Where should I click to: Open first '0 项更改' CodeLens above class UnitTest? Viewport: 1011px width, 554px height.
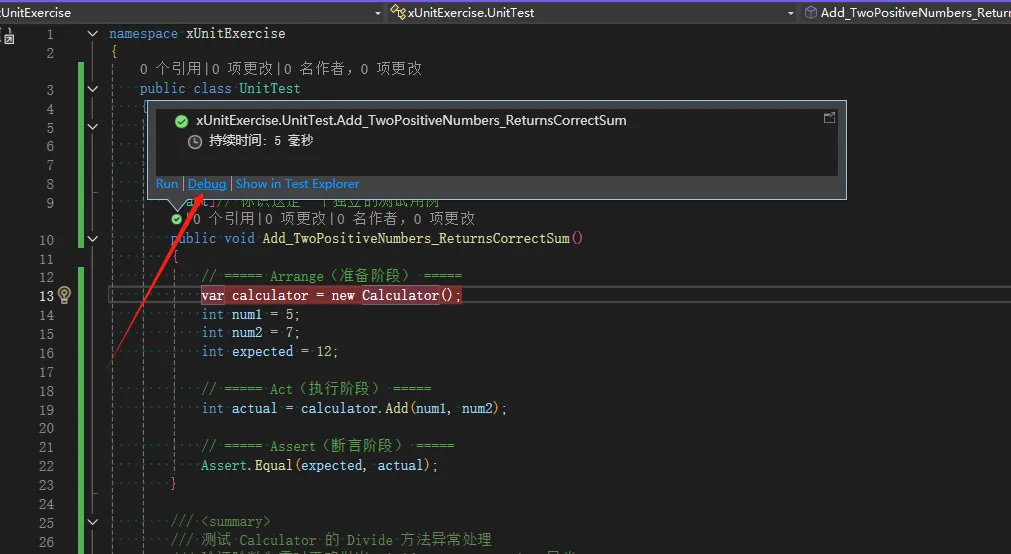242,68
